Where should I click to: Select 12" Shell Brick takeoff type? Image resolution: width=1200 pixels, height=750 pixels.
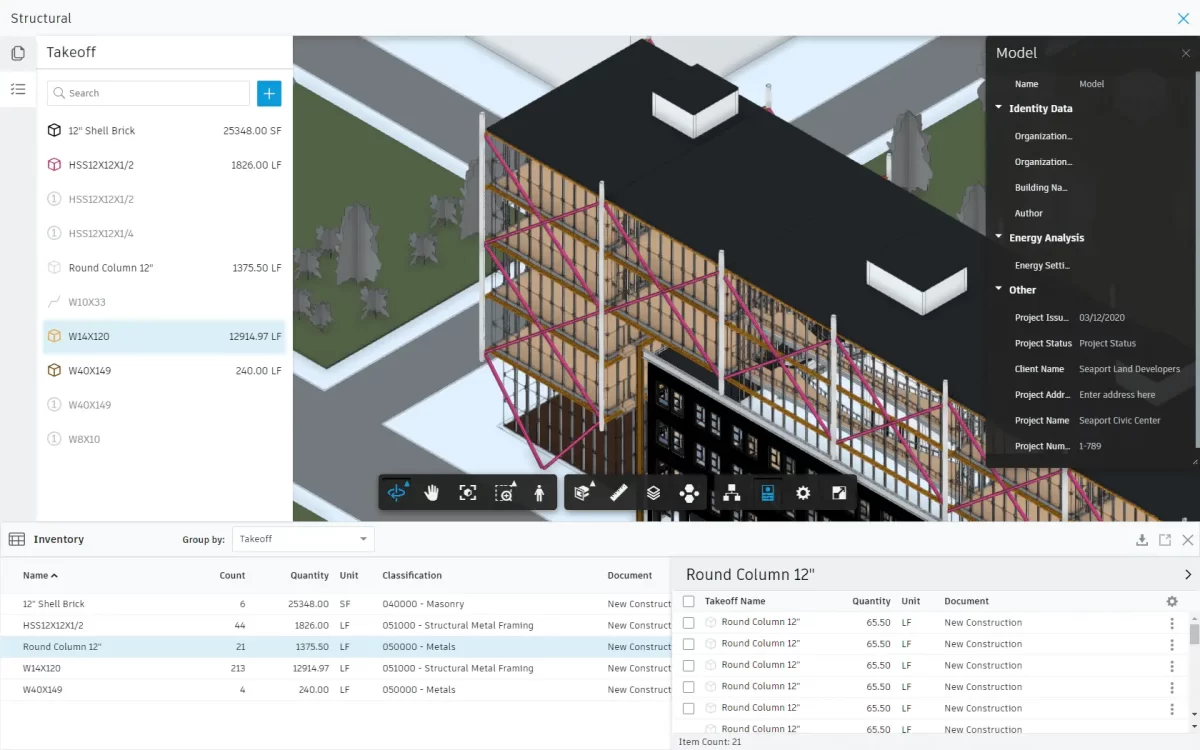coord(165,130)
